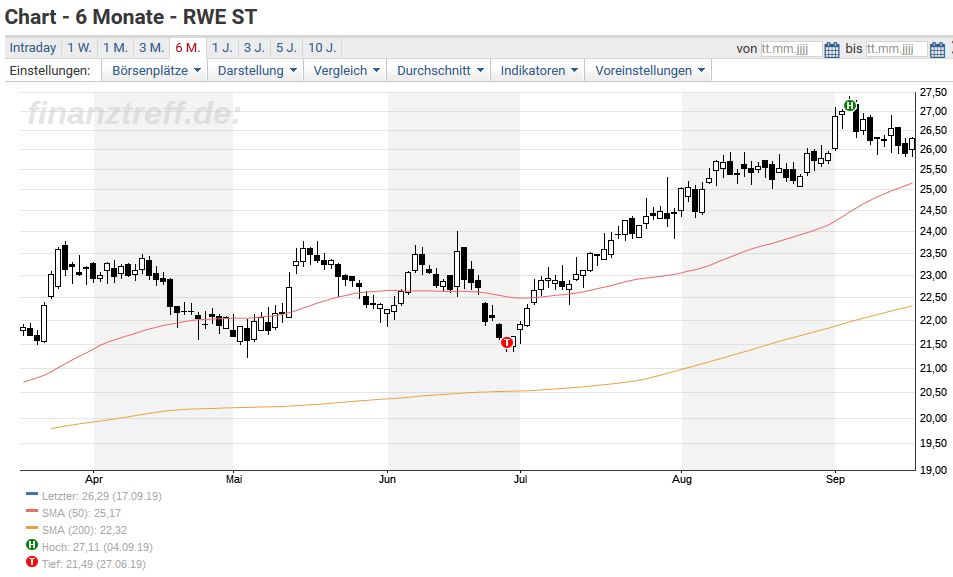Click the 'Hoch: 27,11 (04.09.19)' legend text
Screen dimensions: 953x577
(x=97, y=547)
